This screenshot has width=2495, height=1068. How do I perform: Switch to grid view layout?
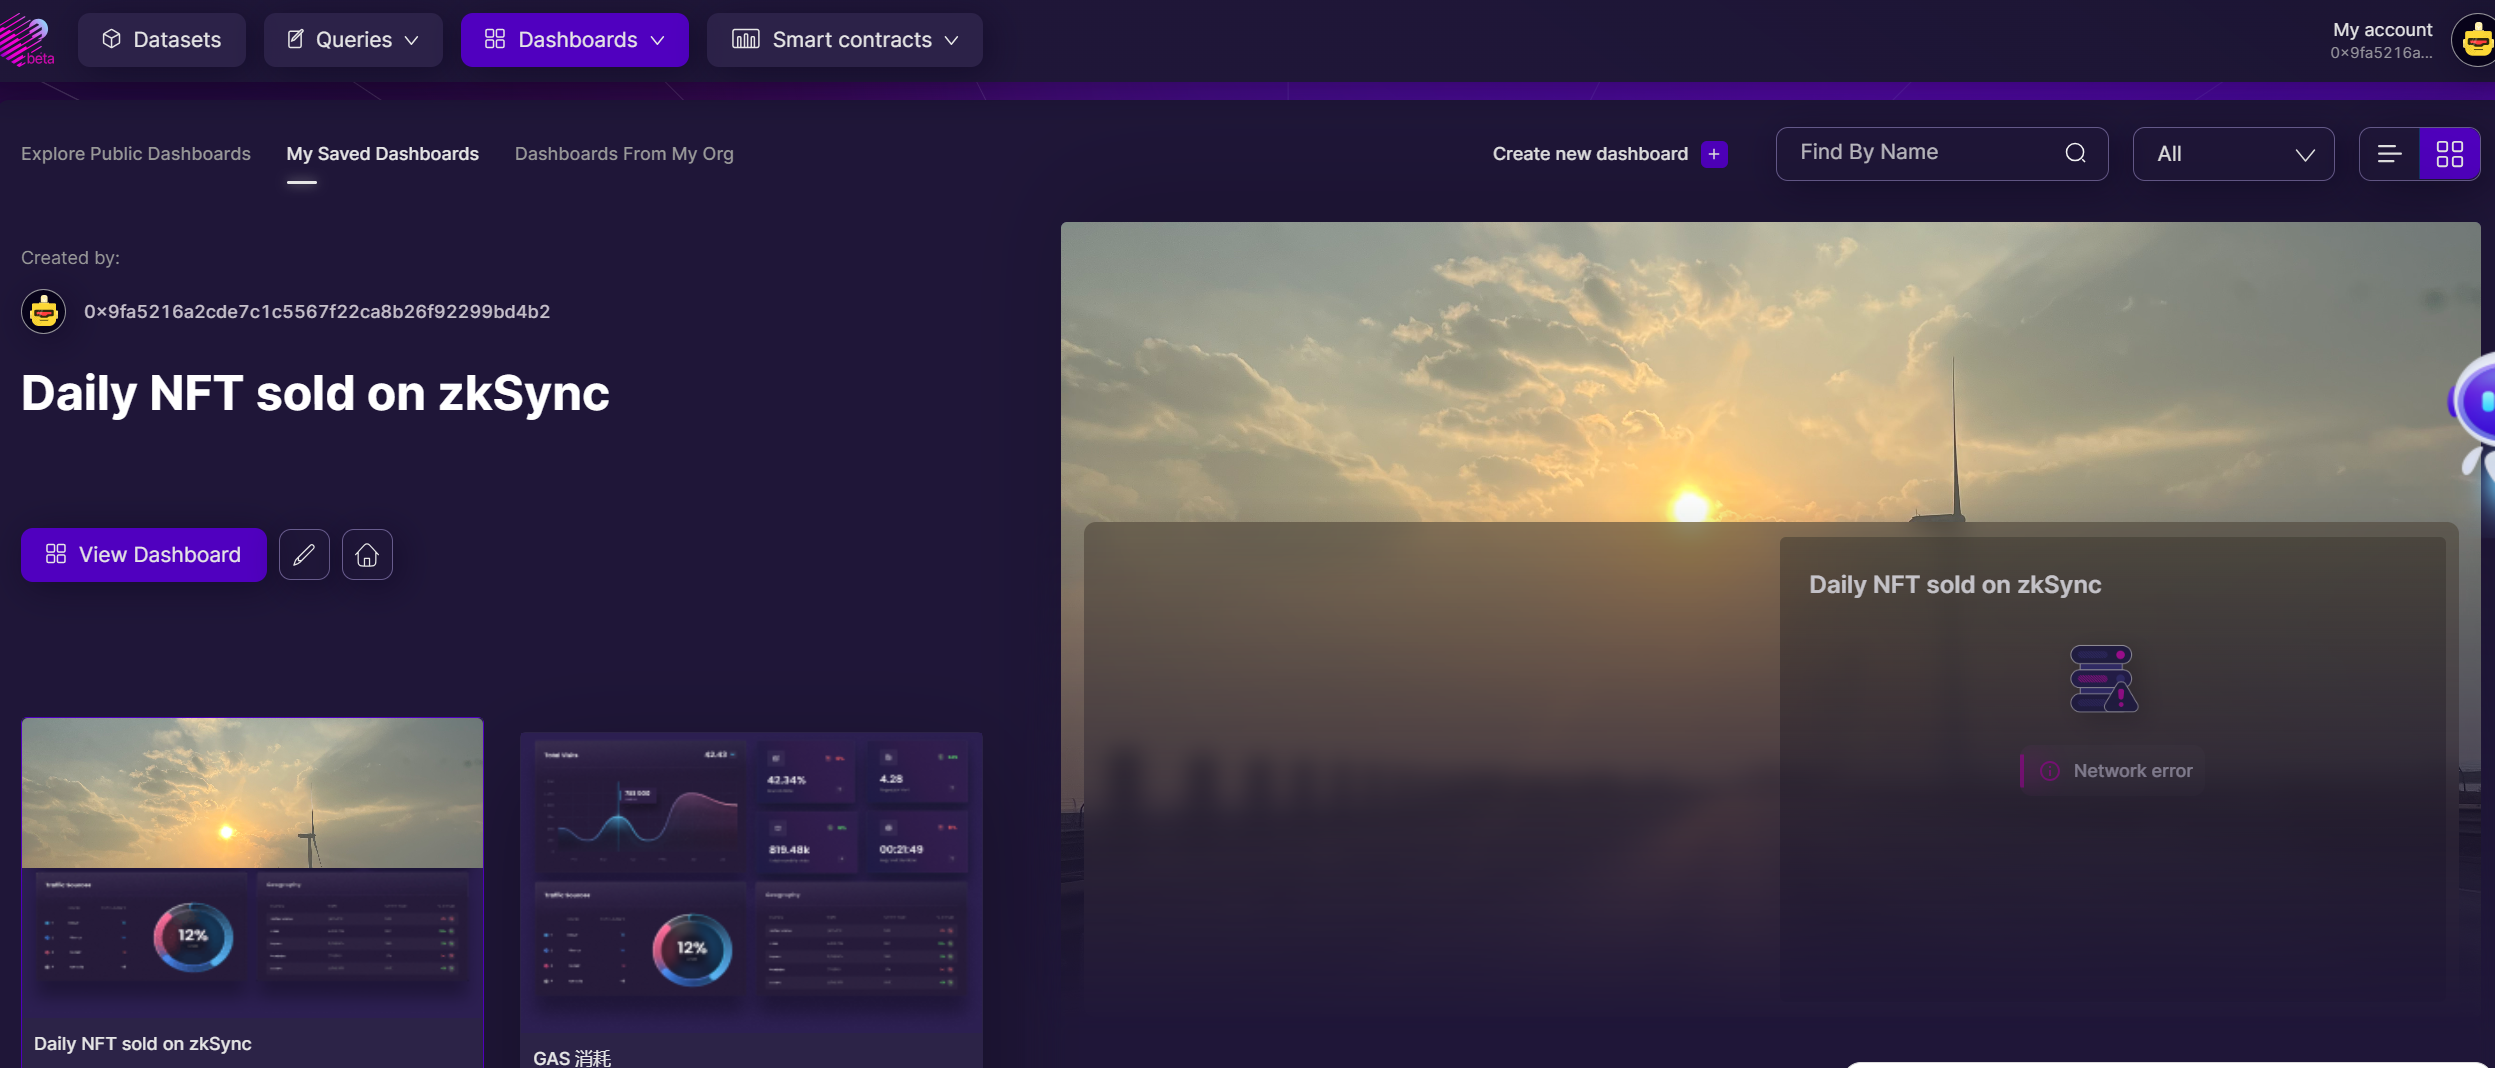pyautogui.click(x=2449, y=154)
